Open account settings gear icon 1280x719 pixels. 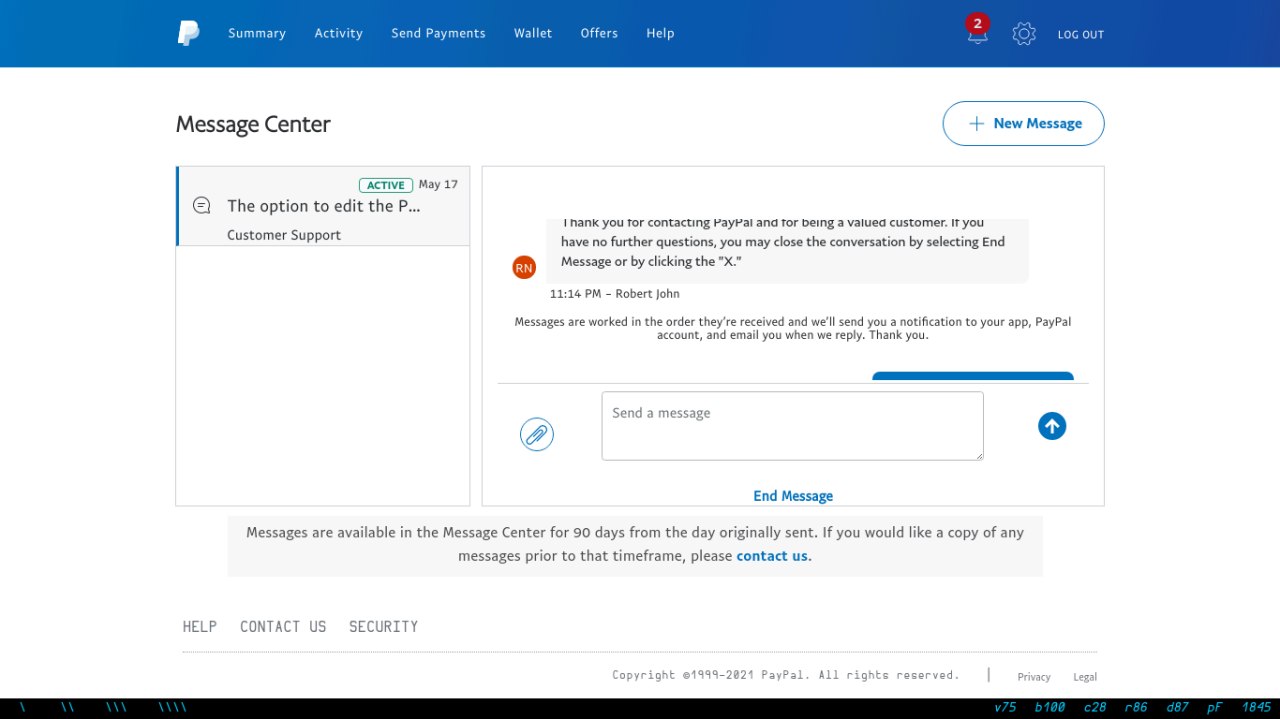(x=1023, y=34)
